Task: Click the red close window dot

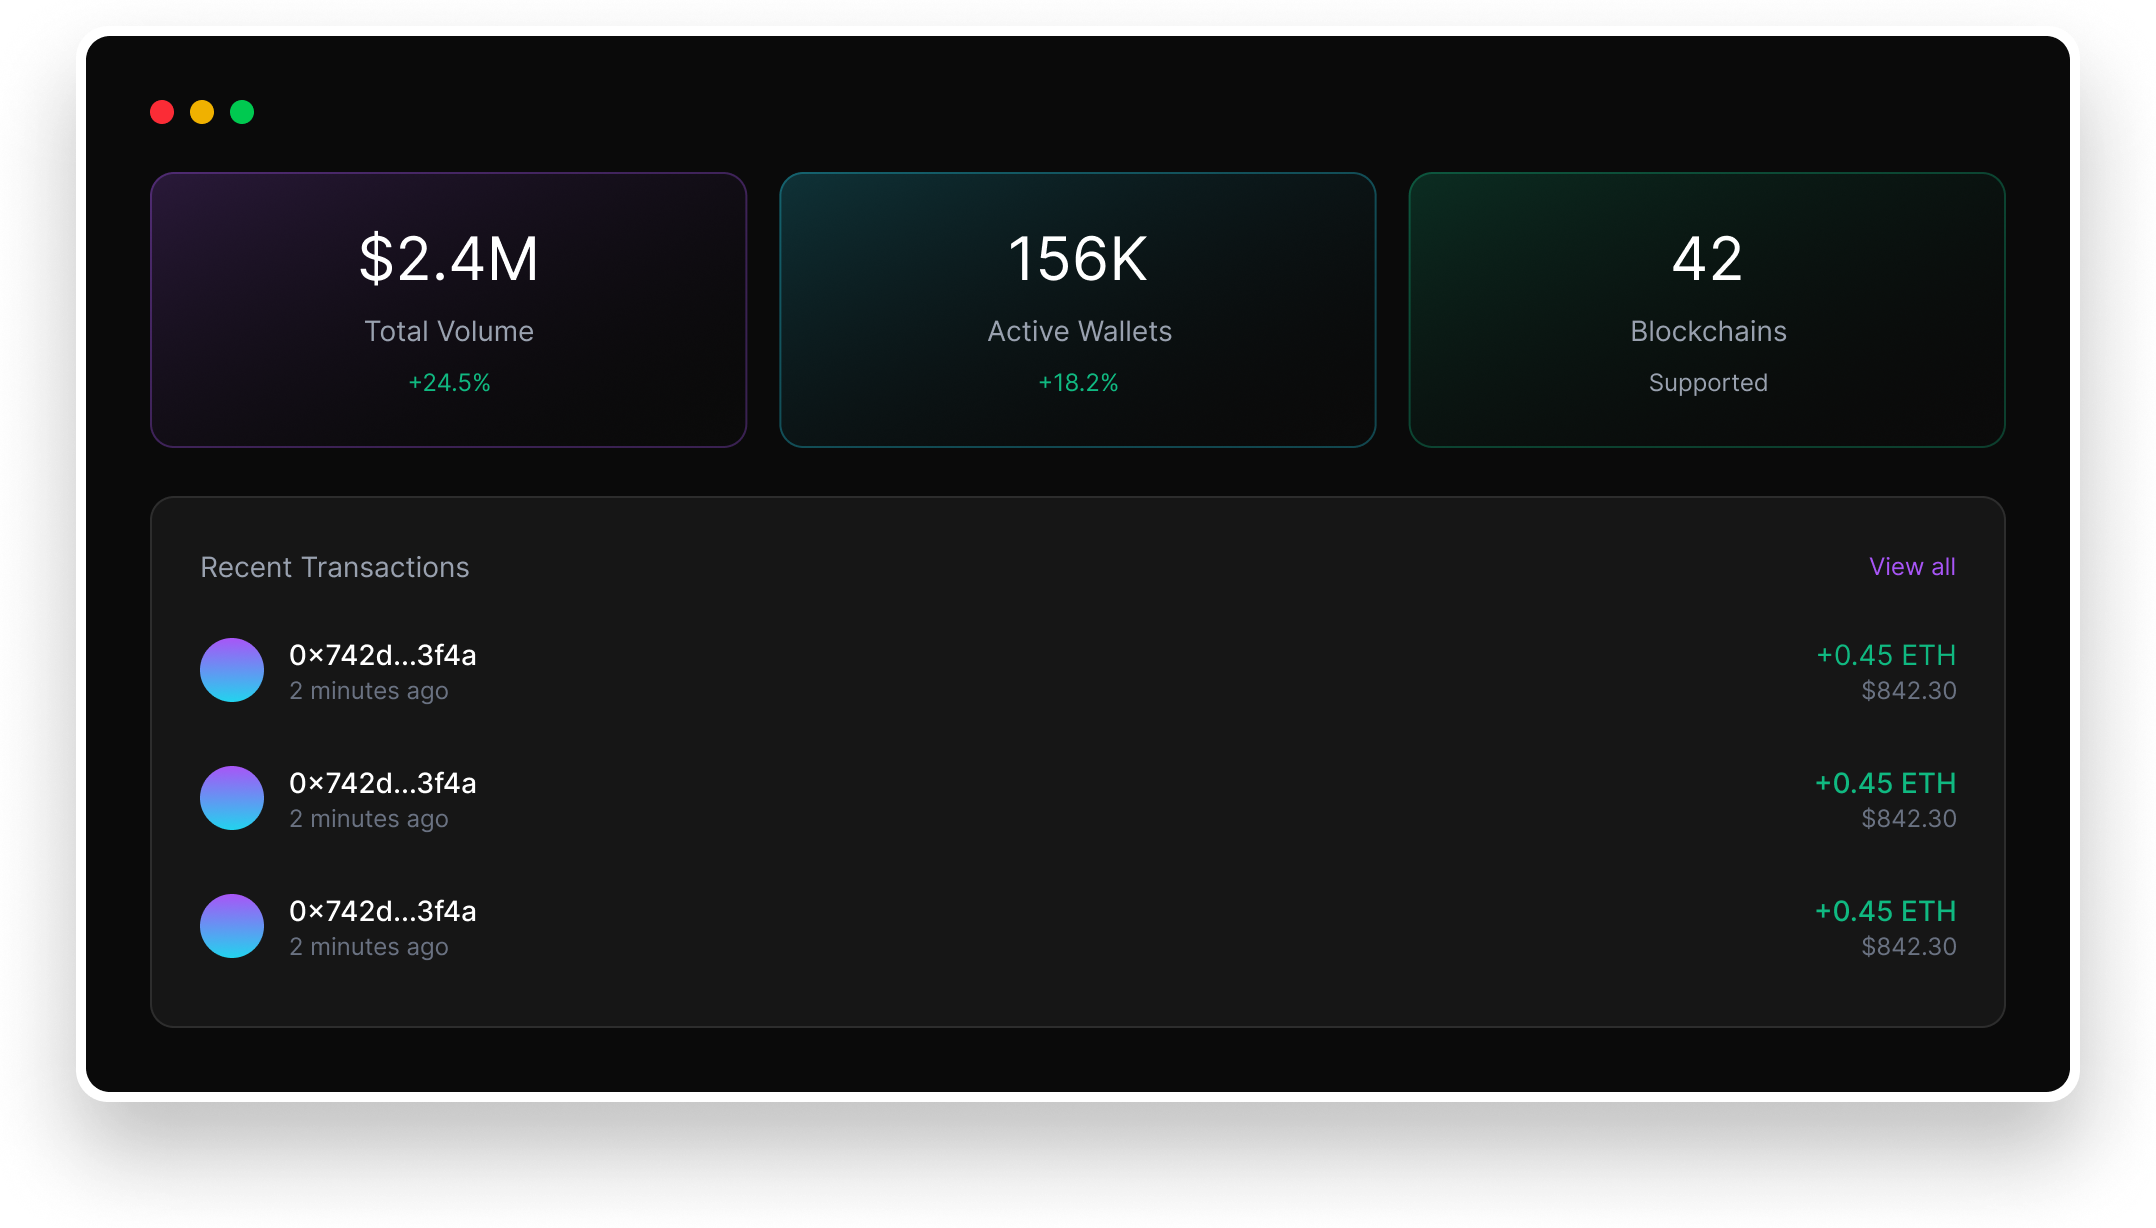Action: click(x=162, y=112)
